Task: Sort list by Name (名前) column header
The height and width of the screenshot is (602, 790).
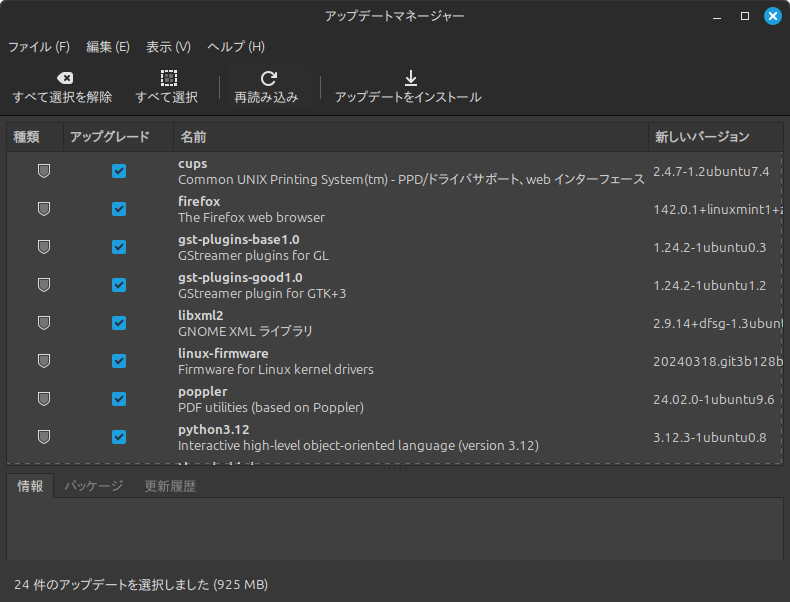Action: [x=194, y=137]
